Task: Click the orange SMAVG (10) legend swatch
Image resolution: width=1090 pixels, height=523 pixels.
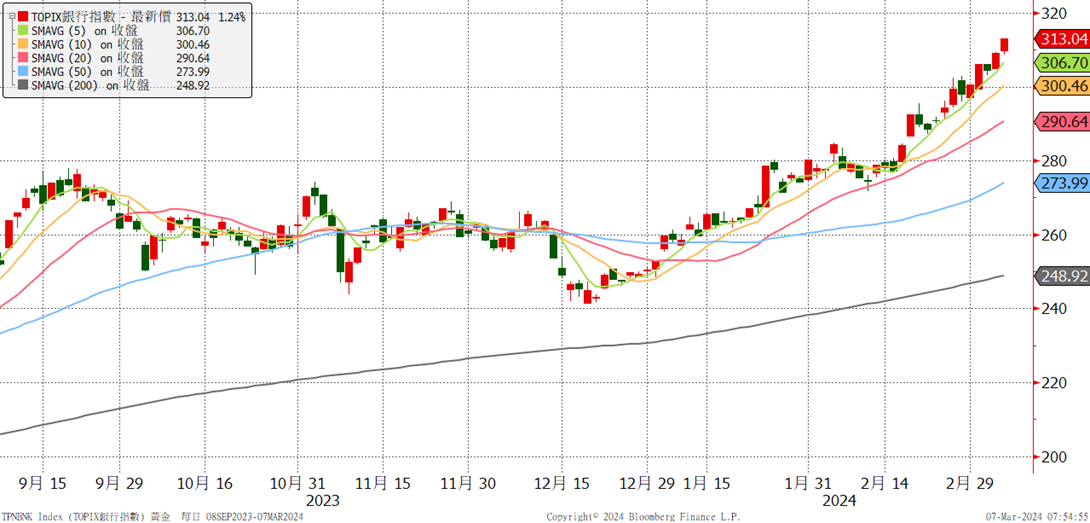Action: [x=24, y=45]
